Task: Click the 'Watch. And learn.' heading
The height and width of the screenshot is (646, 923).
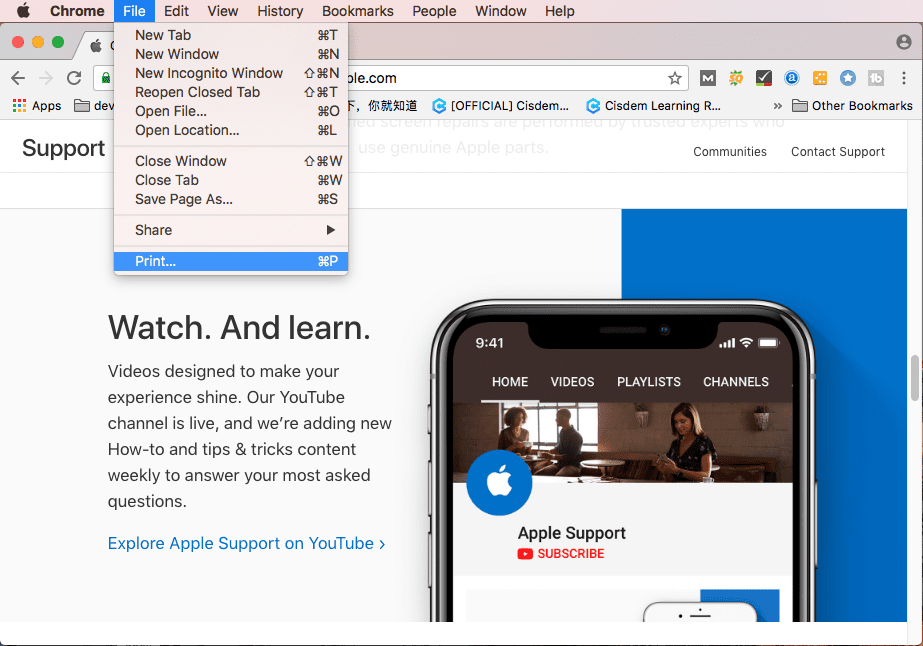Action: click(239, 327)
